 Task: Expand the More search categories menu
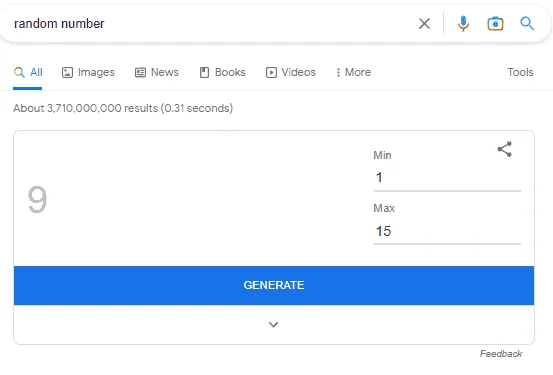click(x=353, y=72)
